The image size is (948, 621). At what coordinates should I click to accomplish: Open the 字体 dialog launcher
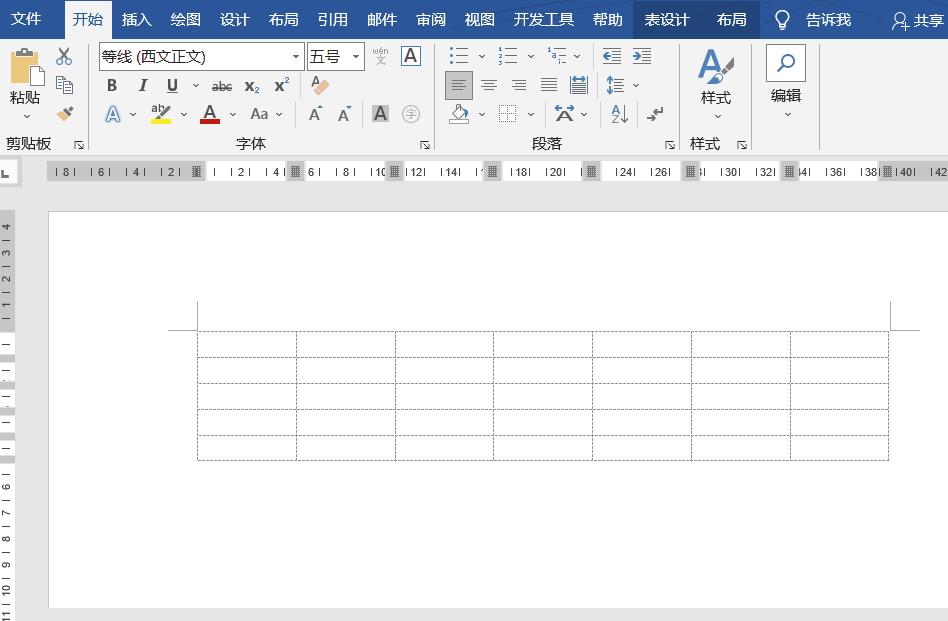coord(424,144)
